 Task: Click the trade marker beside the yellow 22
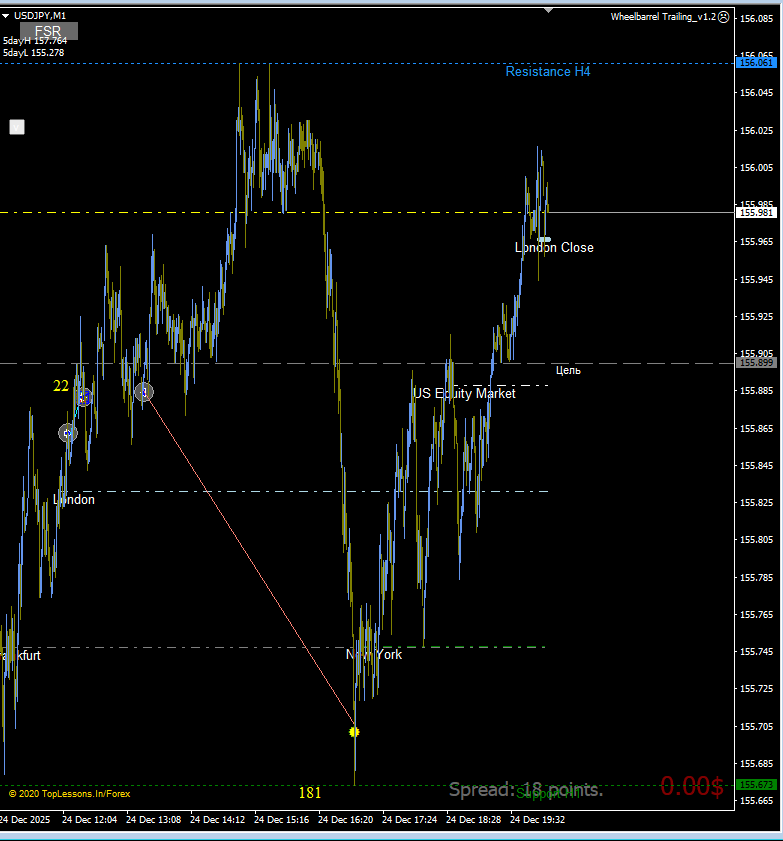point(84,397)
